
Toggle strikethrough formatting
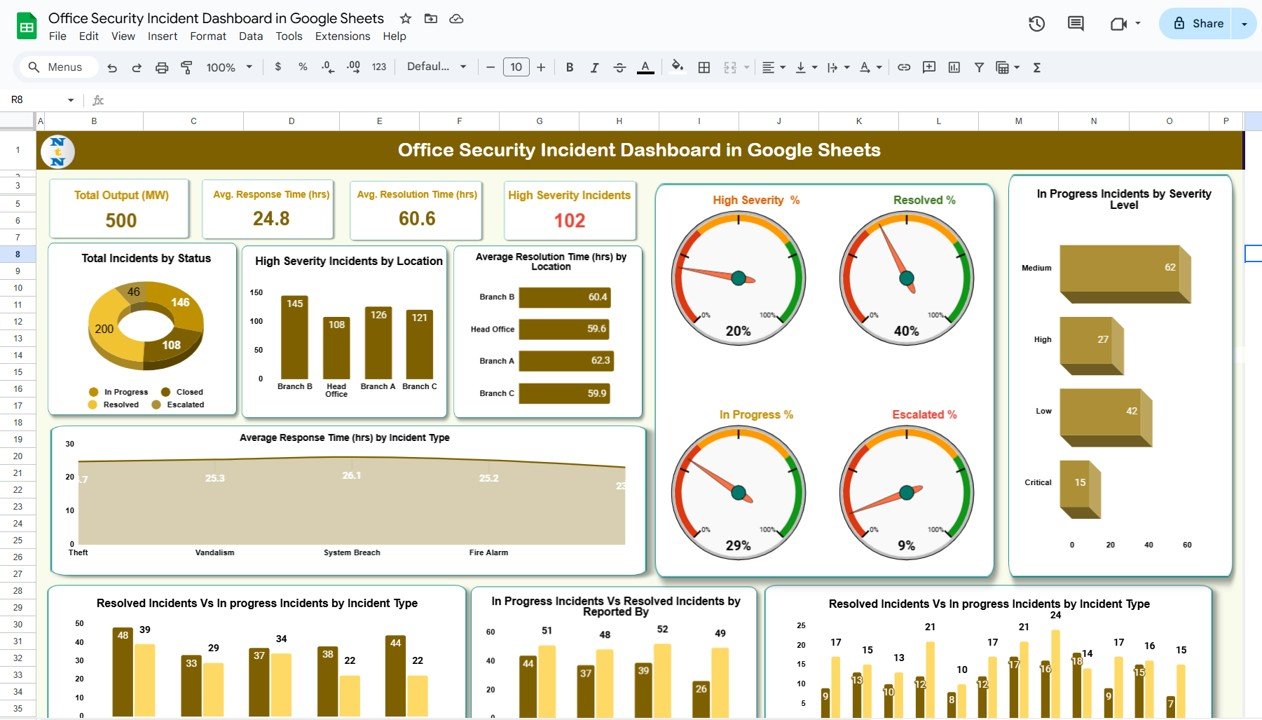(x=620, y=68)
